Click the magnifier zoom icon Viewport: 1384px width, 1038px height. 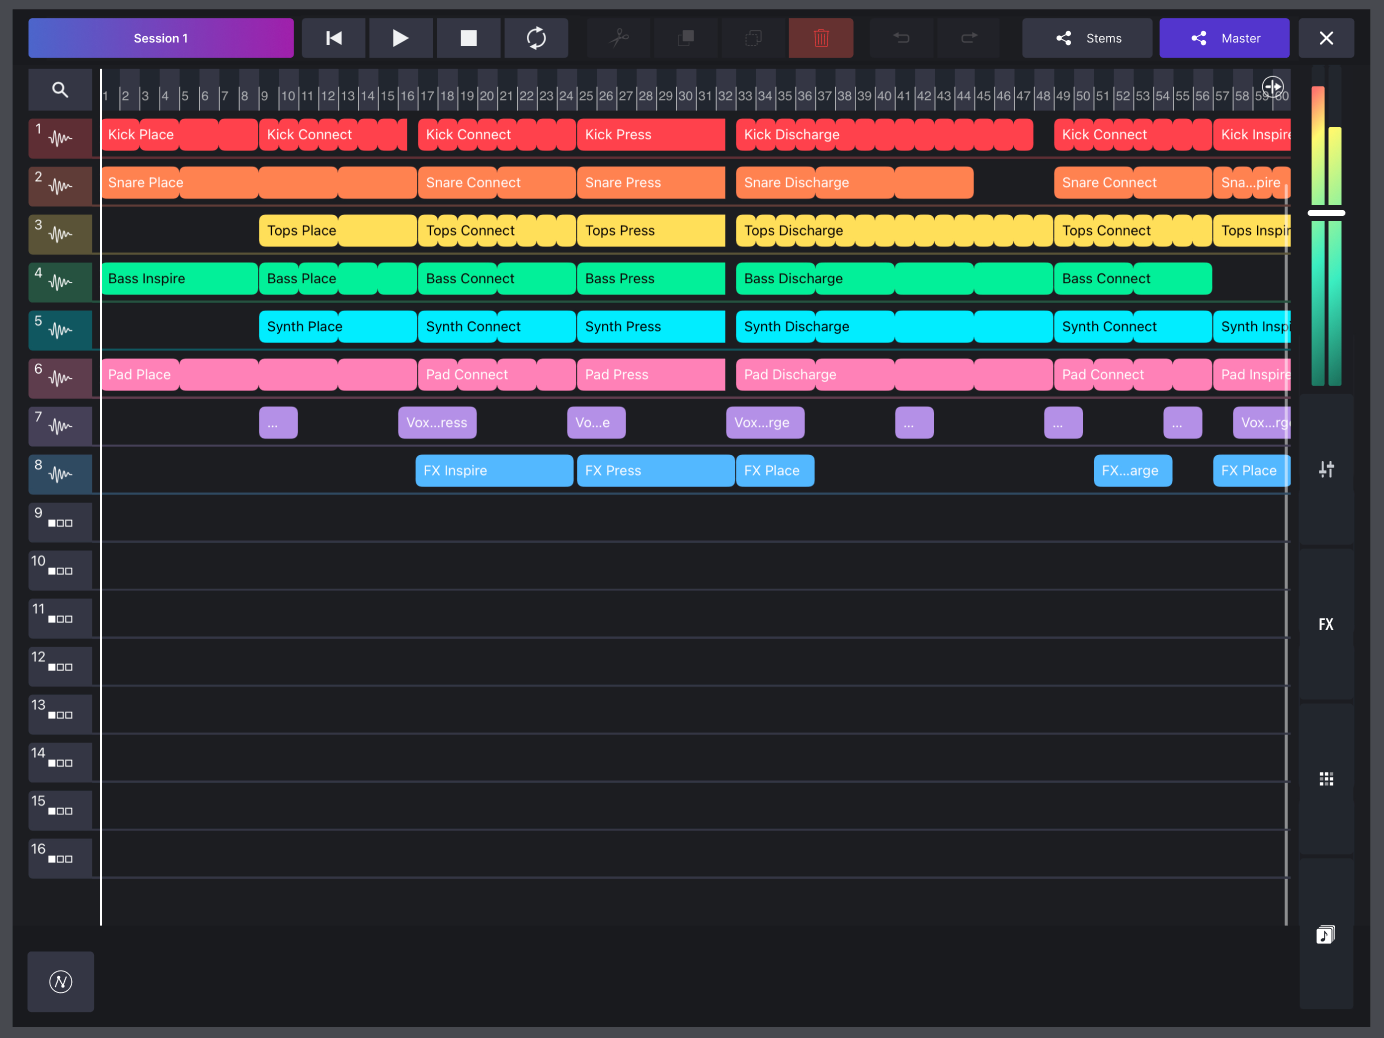(x=60, y=90)
